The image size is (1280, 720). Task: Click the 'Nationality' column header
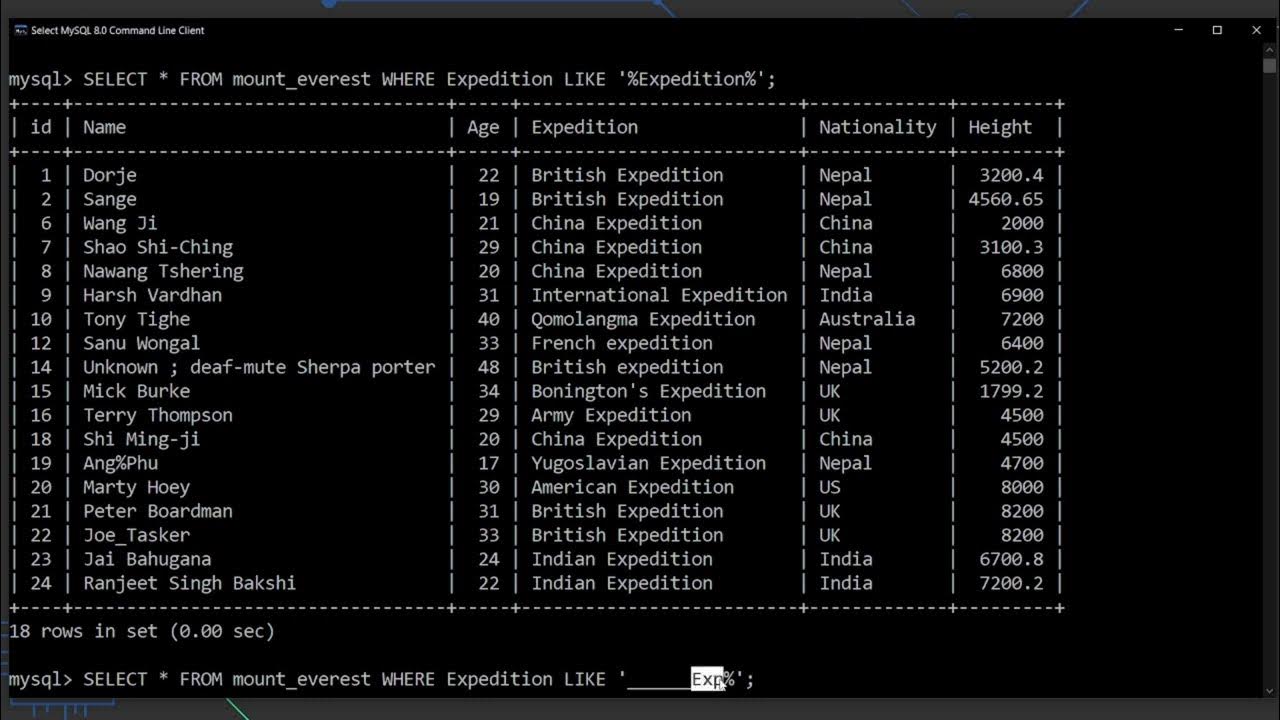(x=877, y=127)
